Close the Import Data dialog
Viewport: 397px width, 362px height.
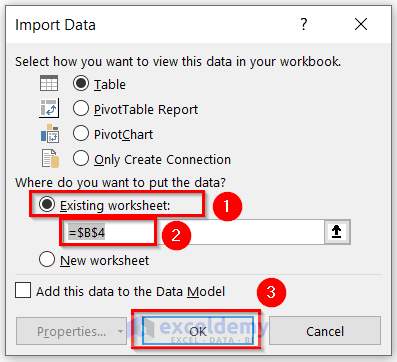[361, 24]
